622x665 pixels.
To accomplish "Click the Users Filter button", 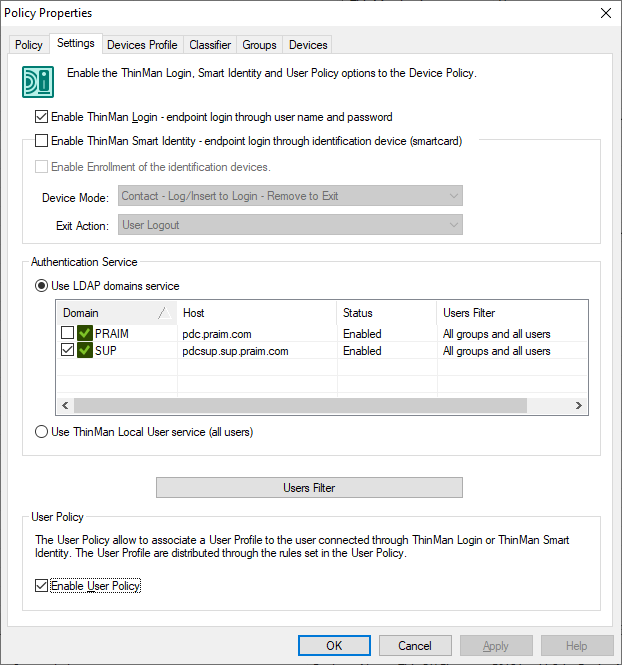I will pos(309,488).
